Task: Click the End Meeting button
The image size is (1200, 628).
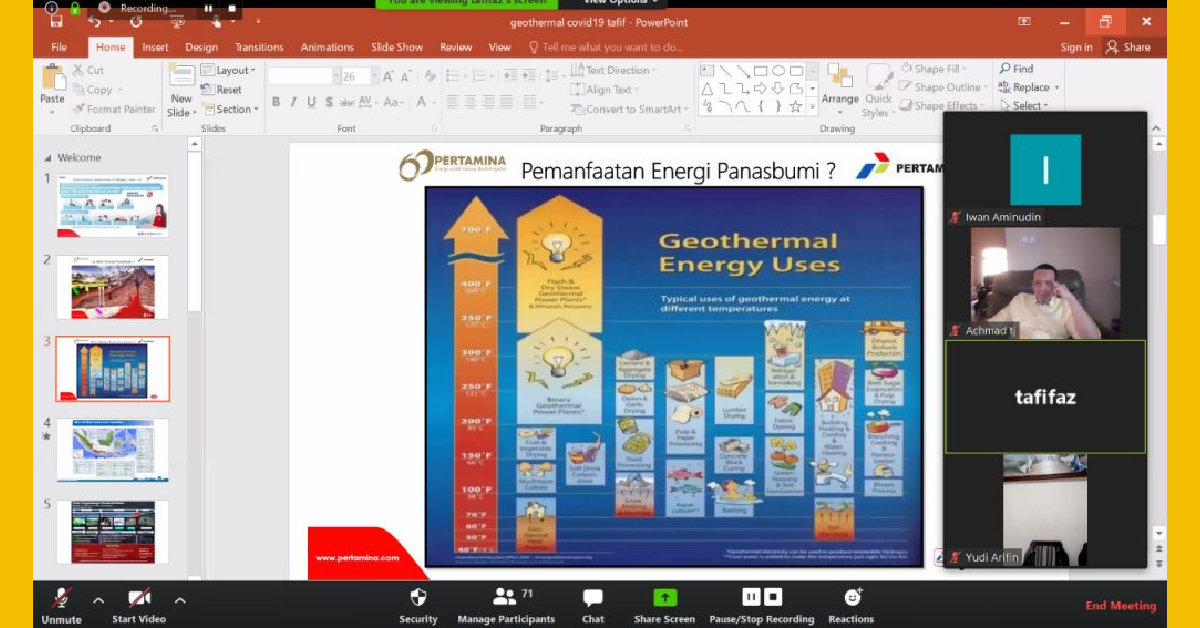Action: click(x=1118, y=606)
